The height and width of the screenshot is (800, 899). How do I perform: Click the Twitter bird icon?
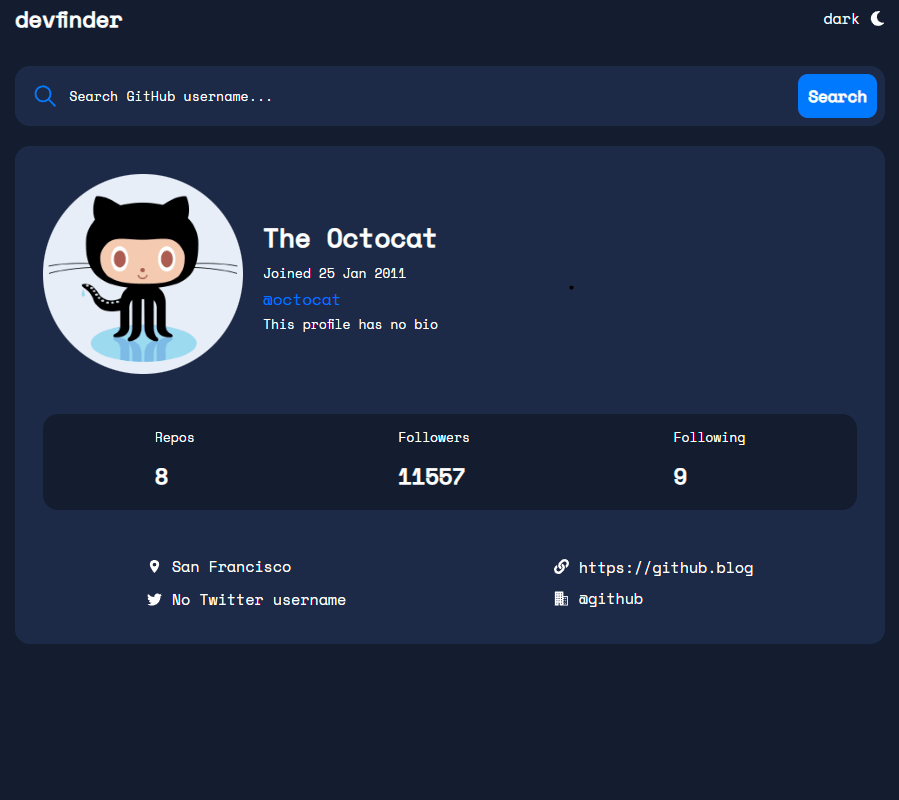[x=154, y=599]
